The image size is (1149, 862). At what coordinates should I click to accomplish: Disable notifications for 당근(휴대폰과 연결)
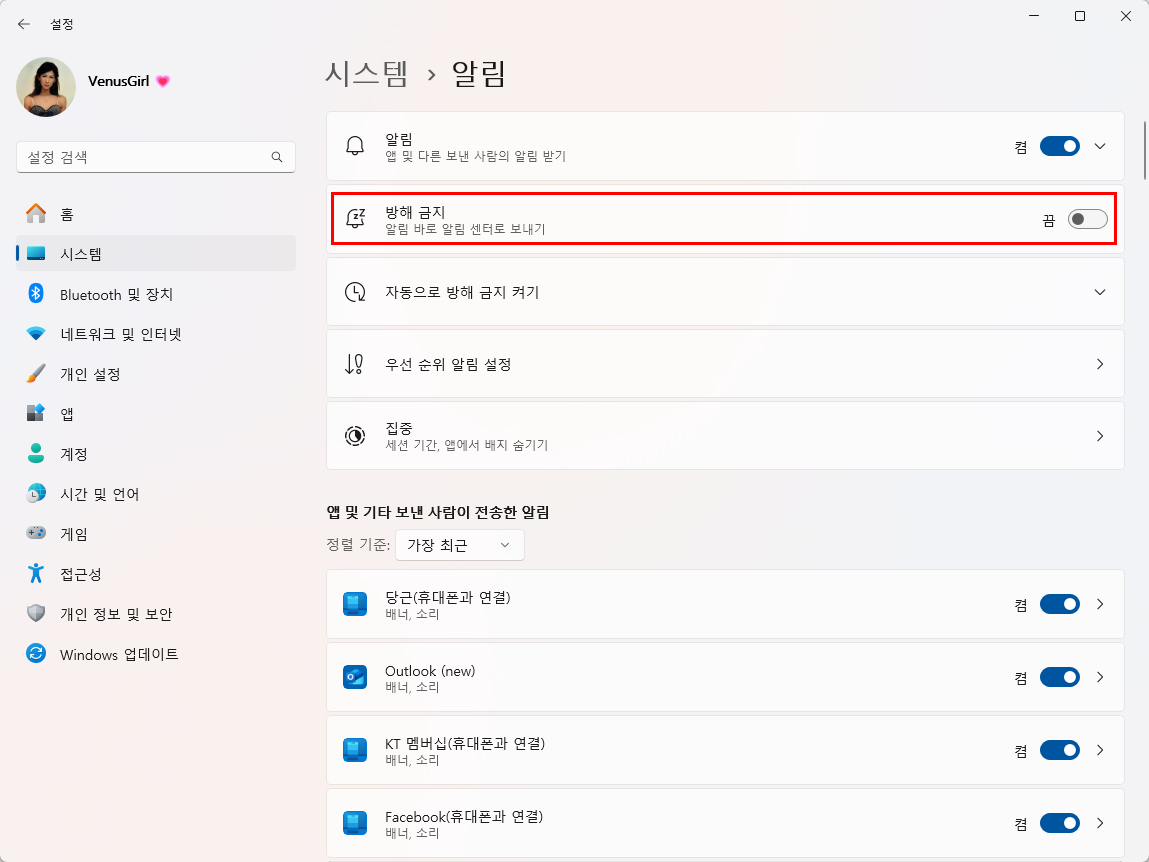coord(1060,604)
